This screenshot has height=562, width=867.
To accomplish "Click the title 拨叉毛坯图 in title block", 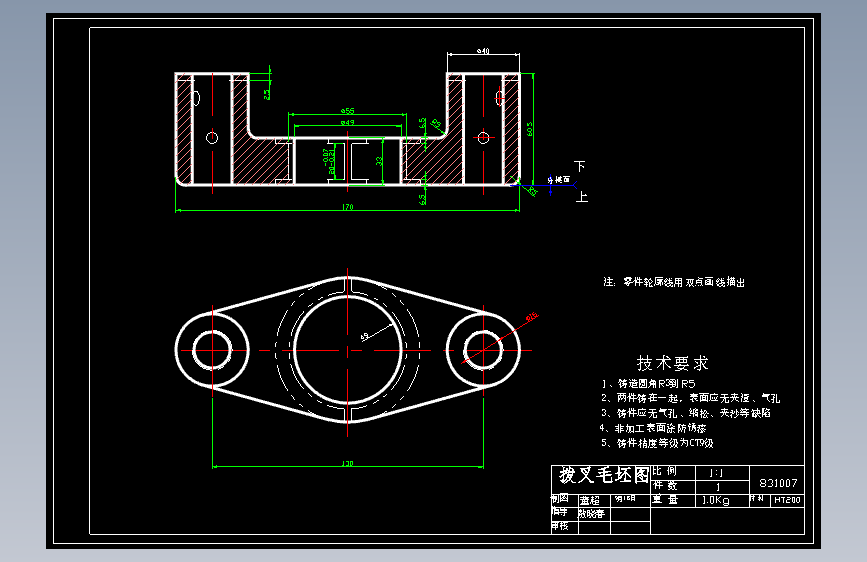I will pyautogui.click(x=604, y=475).
